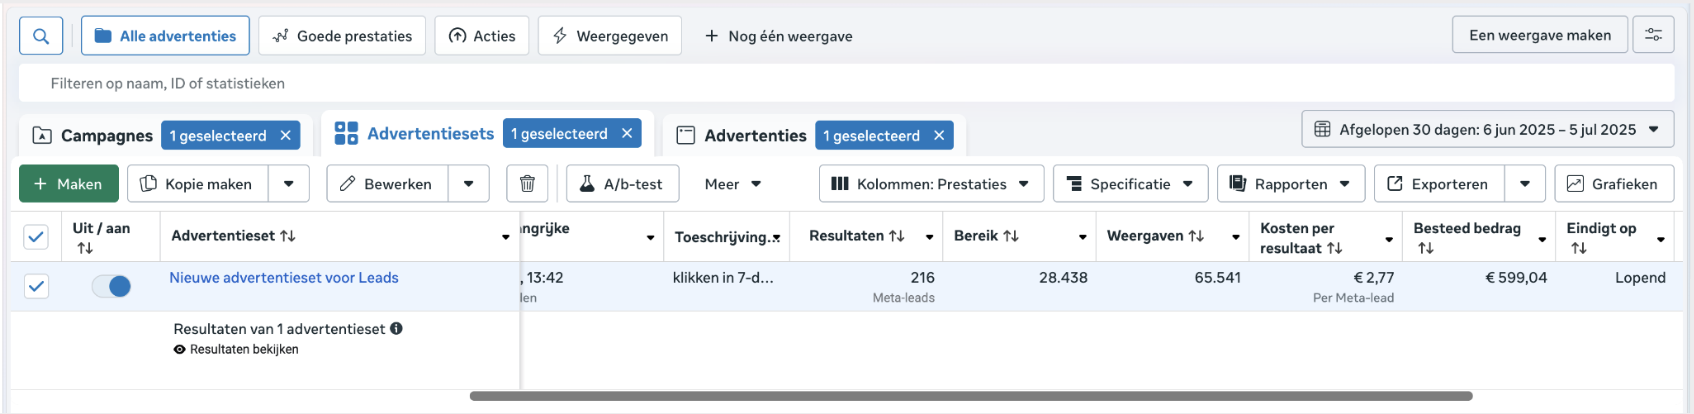Start an A/b-test

(622, 184)
